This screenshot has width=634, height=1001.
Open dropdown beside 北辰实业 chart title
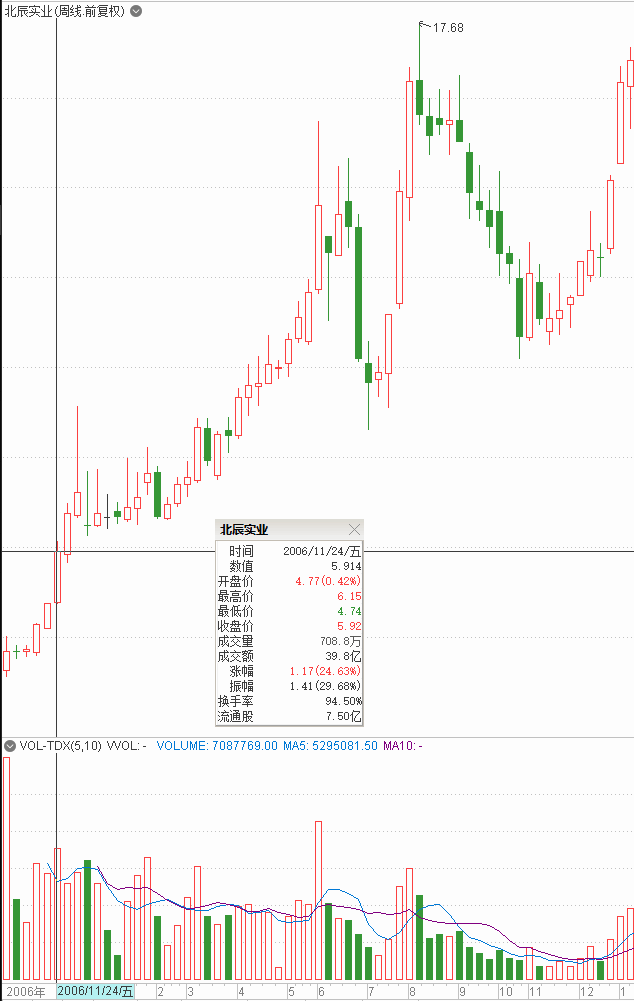[x=136, y=11]
